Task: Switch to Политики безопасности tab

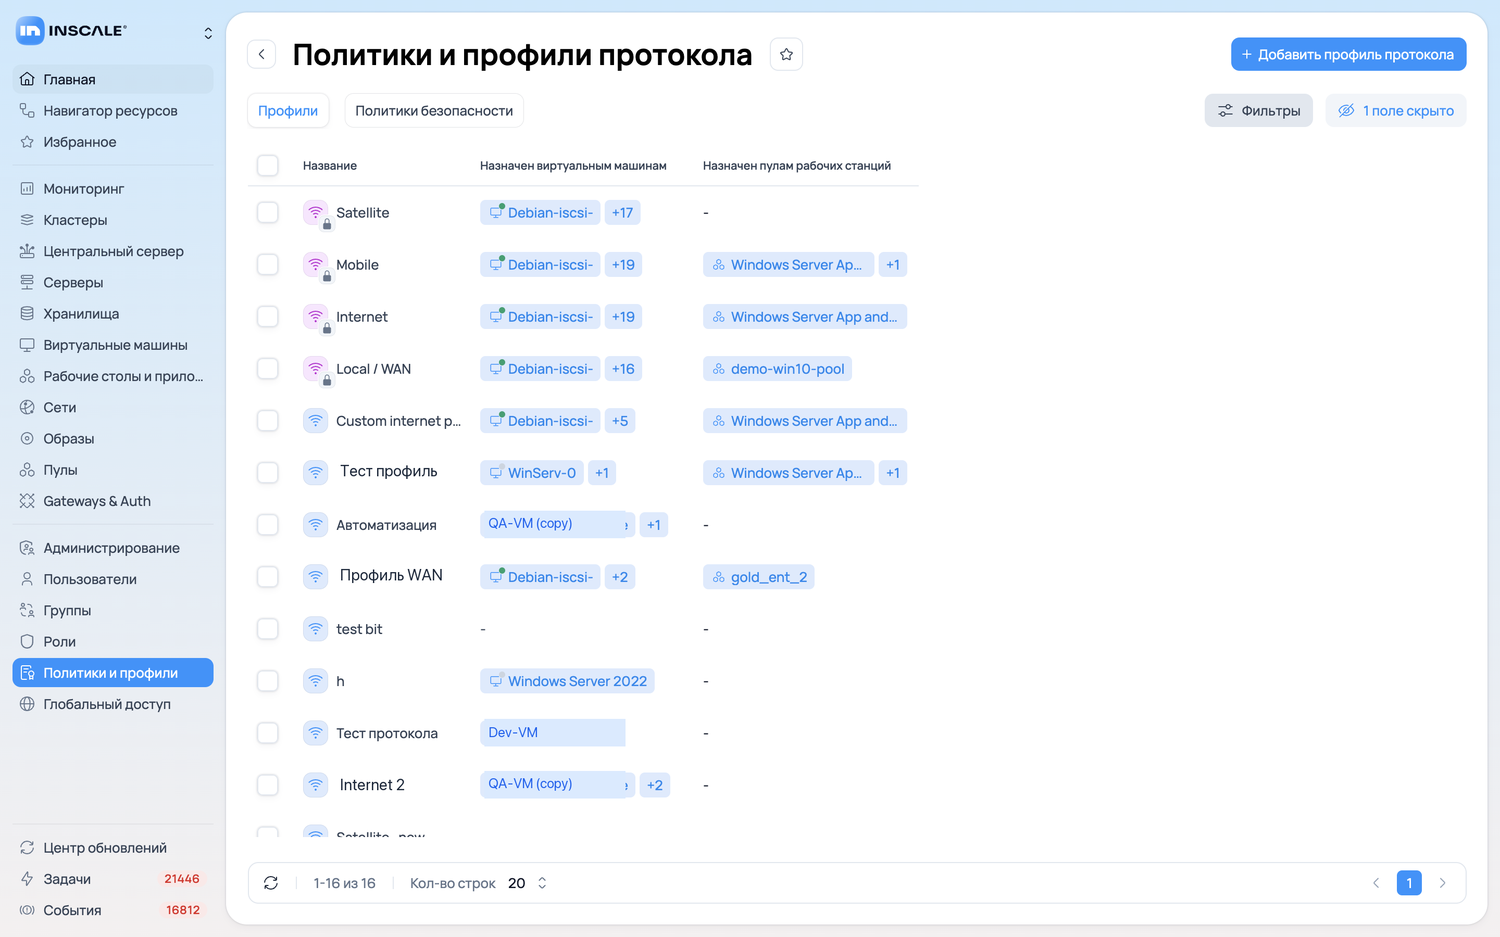Action: click(434, 110)
